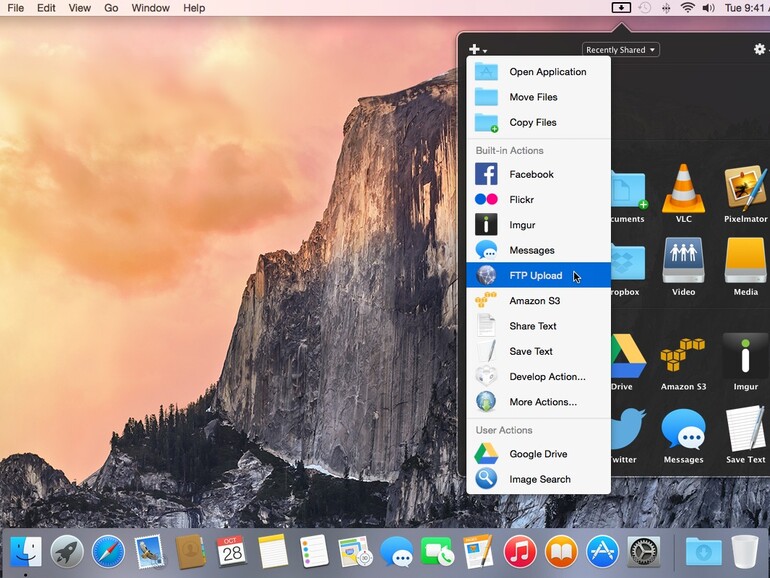Choose FTP Upload from the menu
The image size is (770, 578).
point(535,276)
